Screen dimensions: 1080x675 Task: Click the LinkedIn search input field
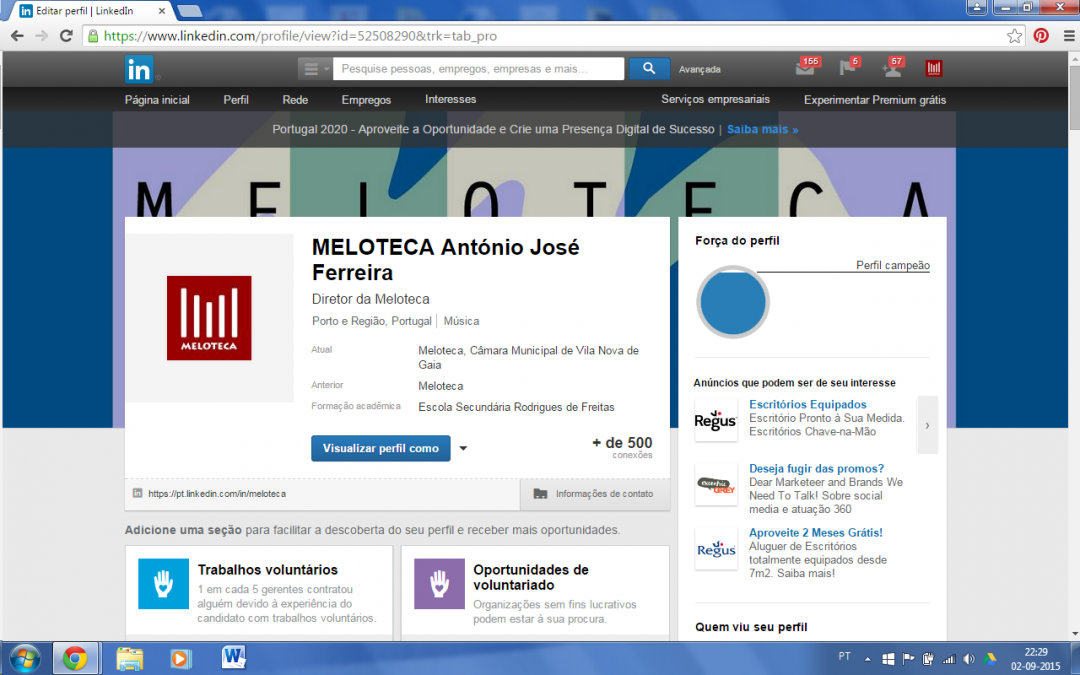[x=478, y=69]
